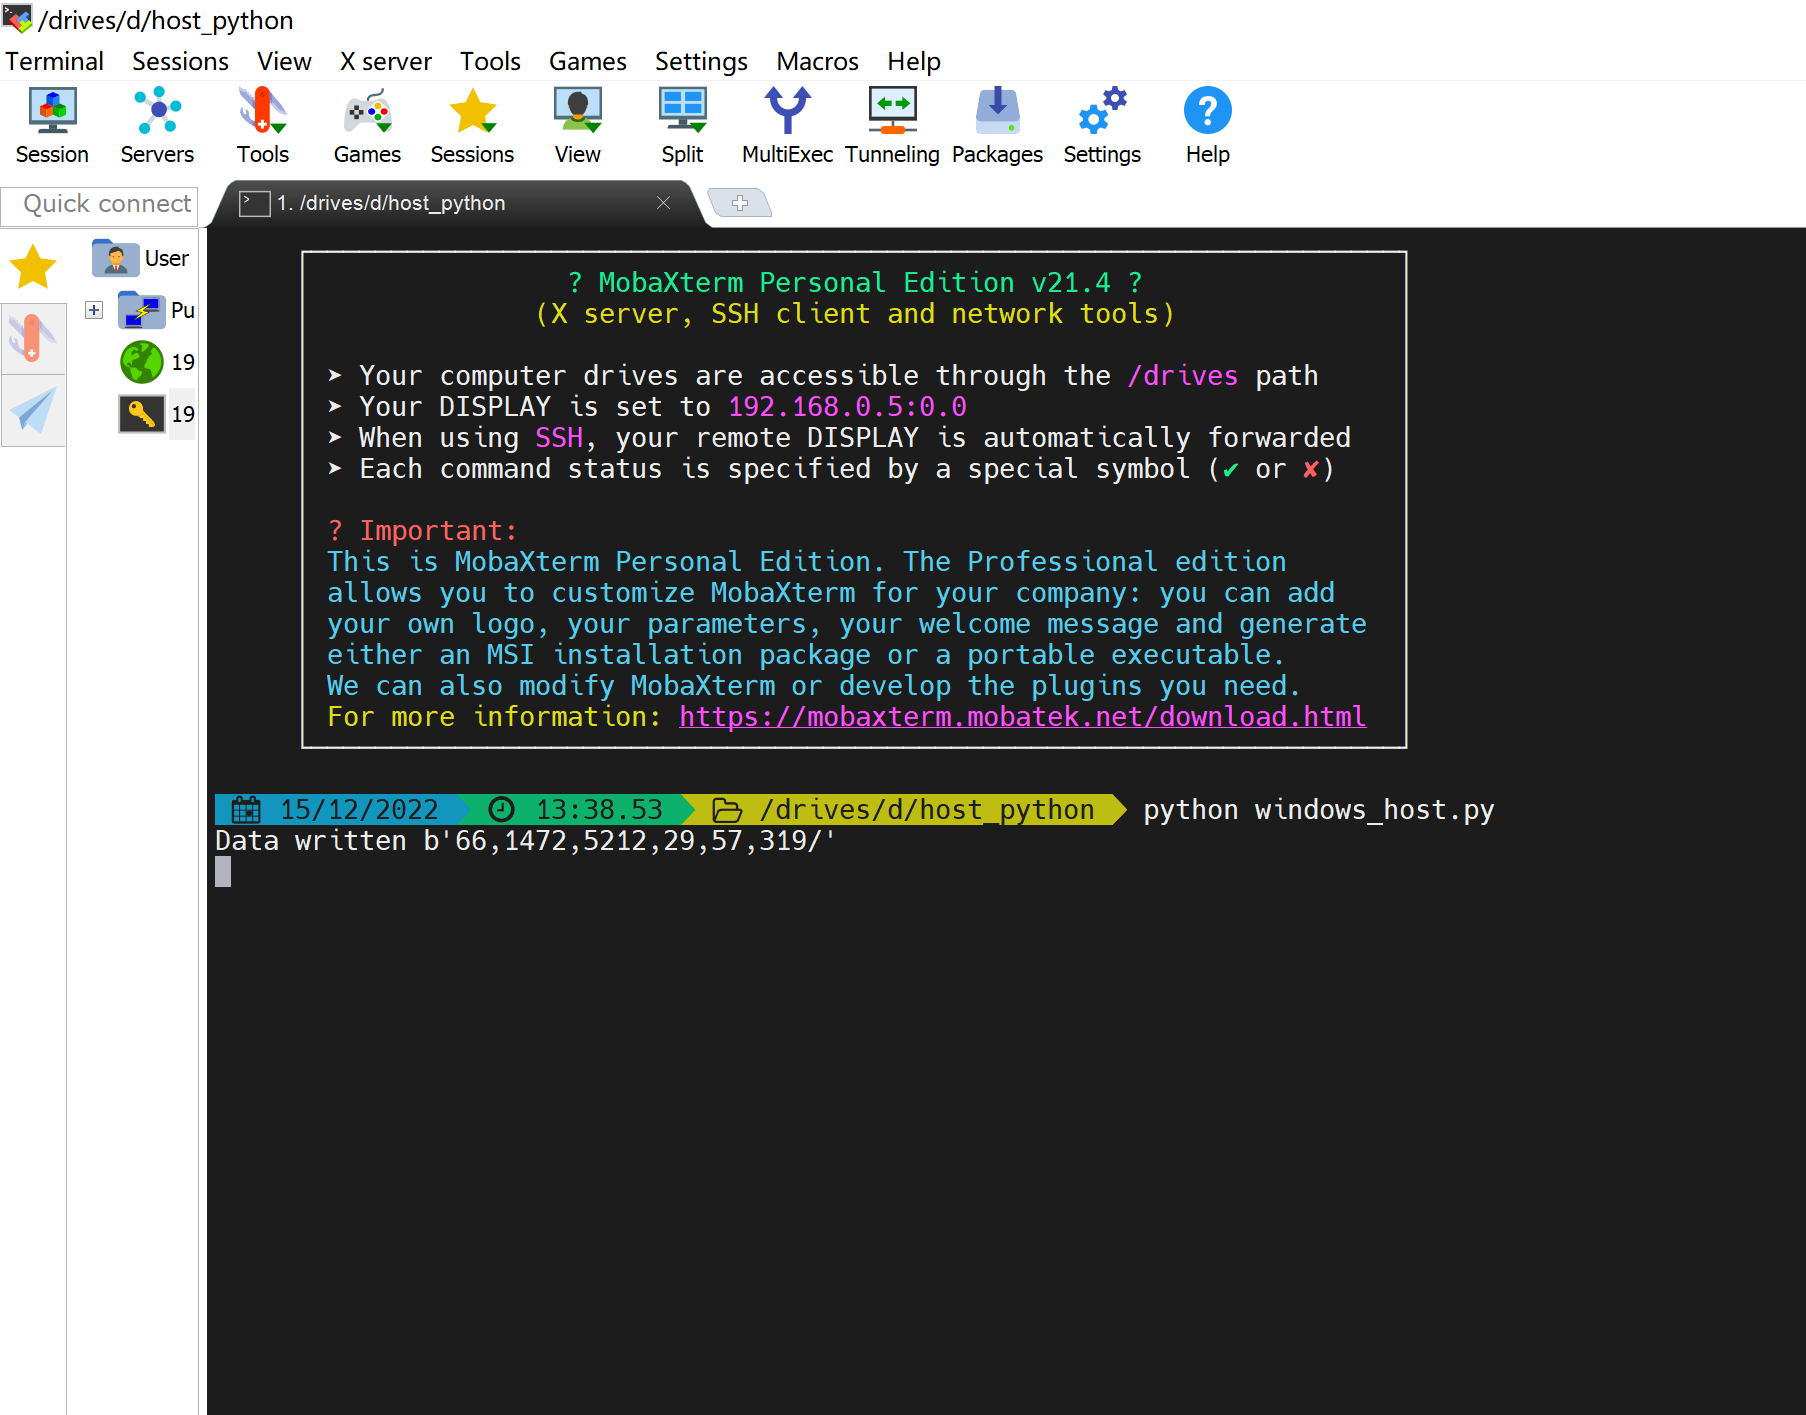Image resolution: width=1806 pixels, height=1415 pixels.
Task: Open the Tools menu in menu bar
Action: [490, 61]
